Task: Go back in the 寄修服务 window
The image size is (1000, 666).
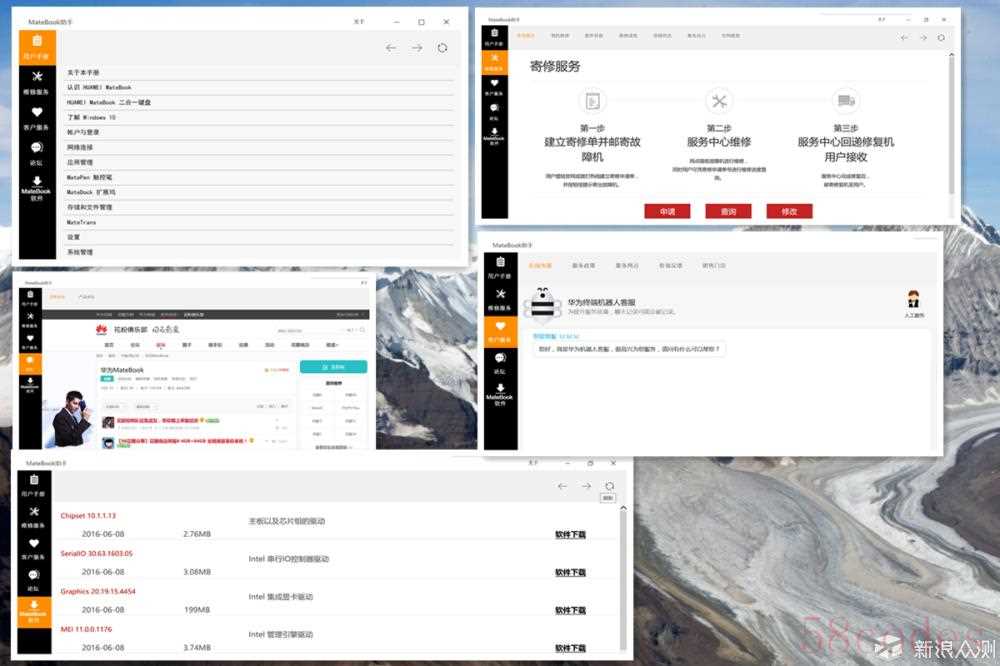Action: [x=904, y=38]
